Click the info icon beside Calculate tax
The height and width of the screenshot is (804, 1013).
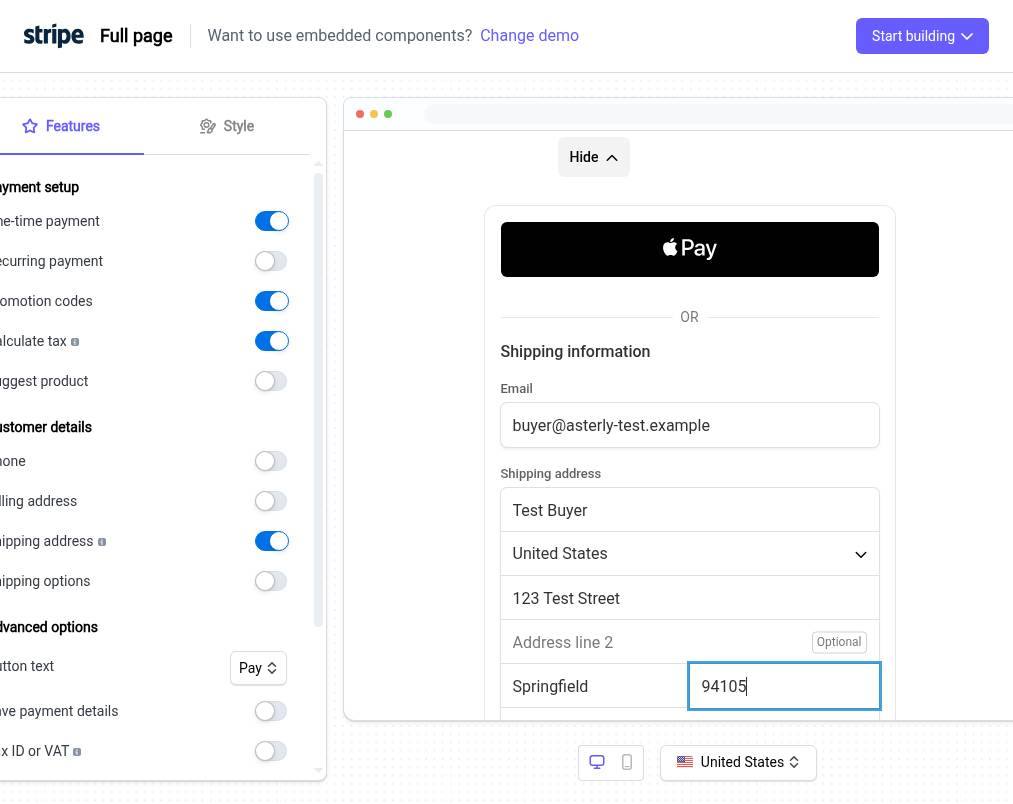coord(75,342)
